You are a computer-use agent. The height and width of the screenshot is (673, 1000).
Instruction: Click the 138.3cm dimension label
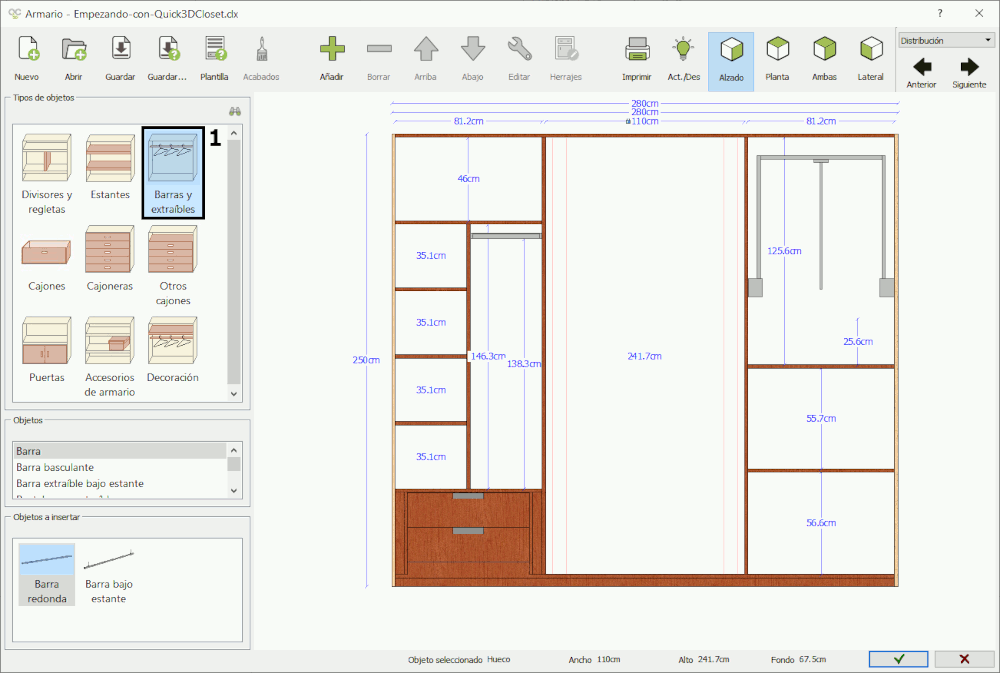click(524, 364)
